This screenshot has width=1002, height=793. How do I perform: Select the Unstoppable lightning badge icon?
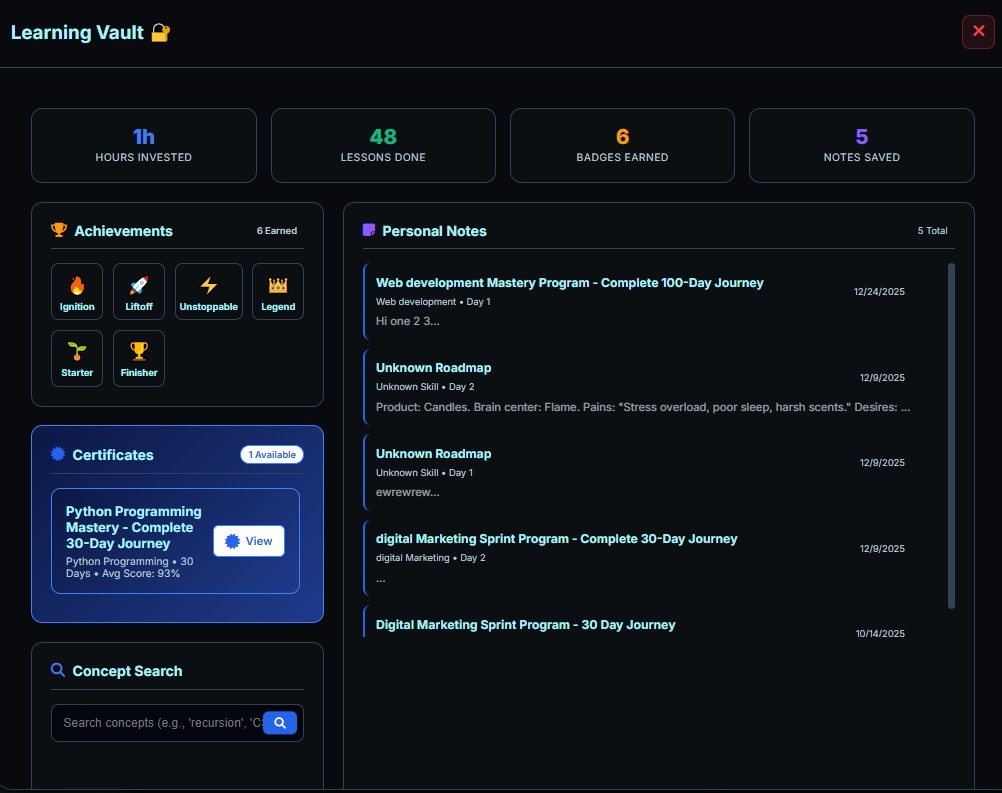coord(208,284)
